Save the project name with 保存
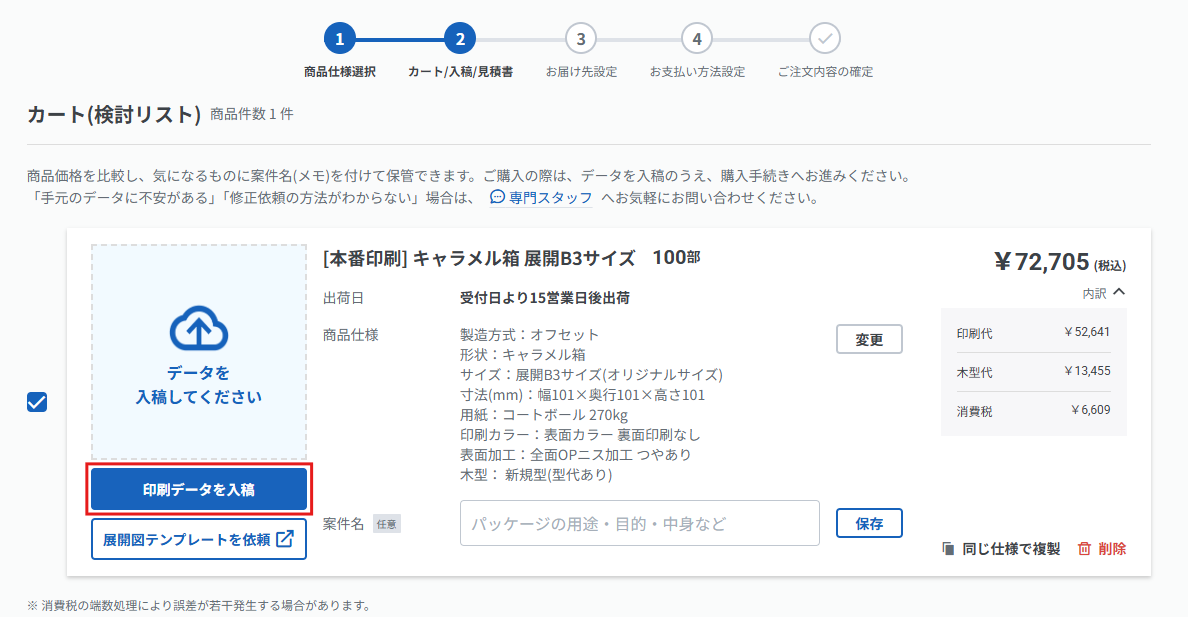This screenshot has height=617, width=1188. (869, 523)
